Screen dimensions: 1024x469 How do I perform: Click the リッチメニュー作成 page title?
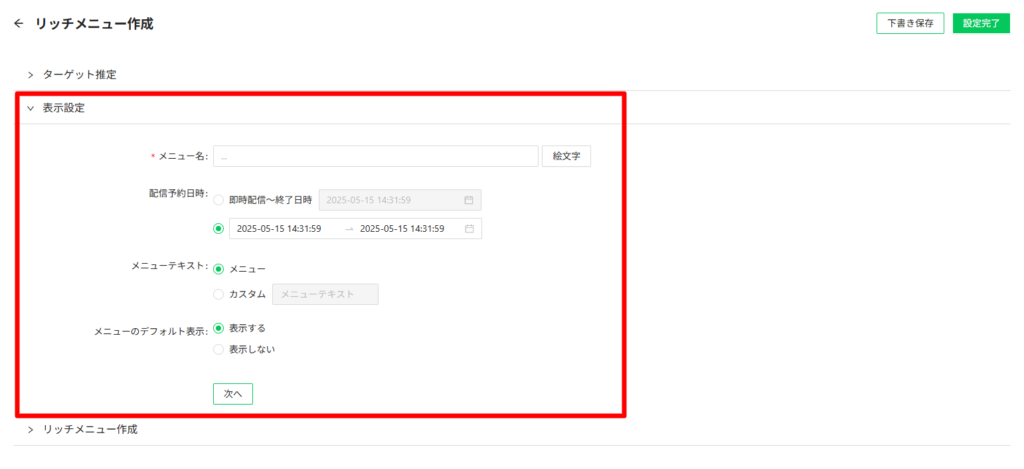pos(94,24)
